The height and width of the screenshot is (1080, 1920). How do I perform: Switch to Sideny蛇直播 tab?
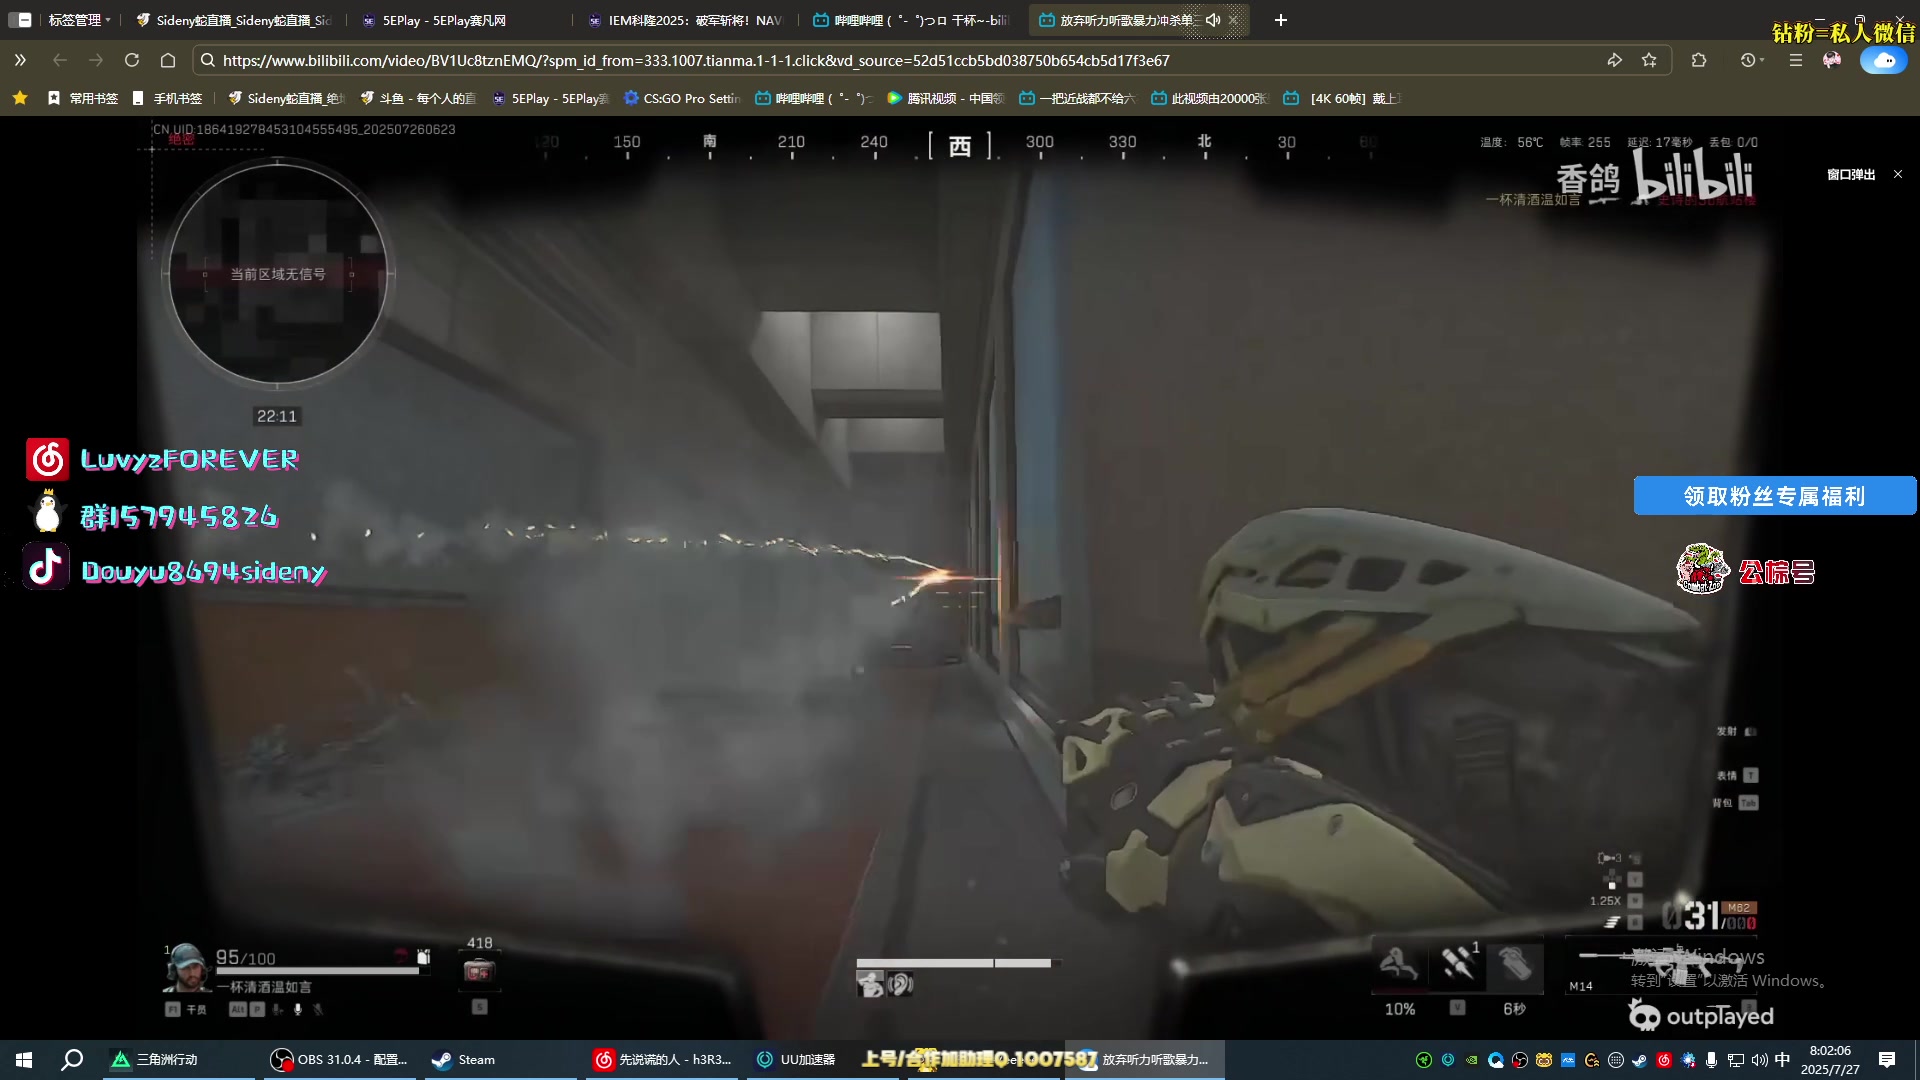coord(234,20)
